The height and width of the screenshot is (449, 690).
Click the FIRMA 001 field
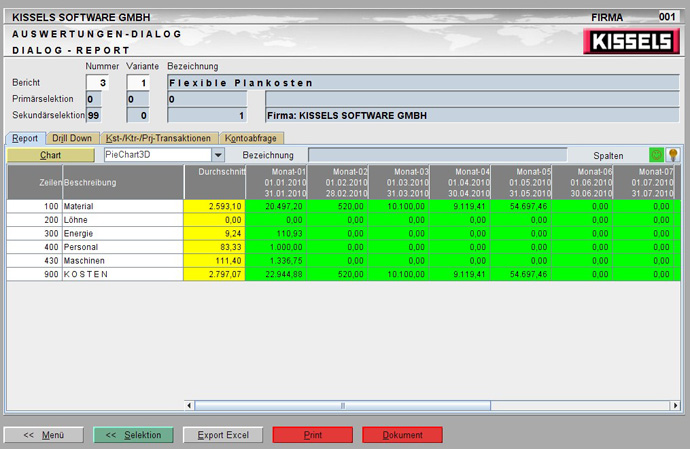[667, 17]
